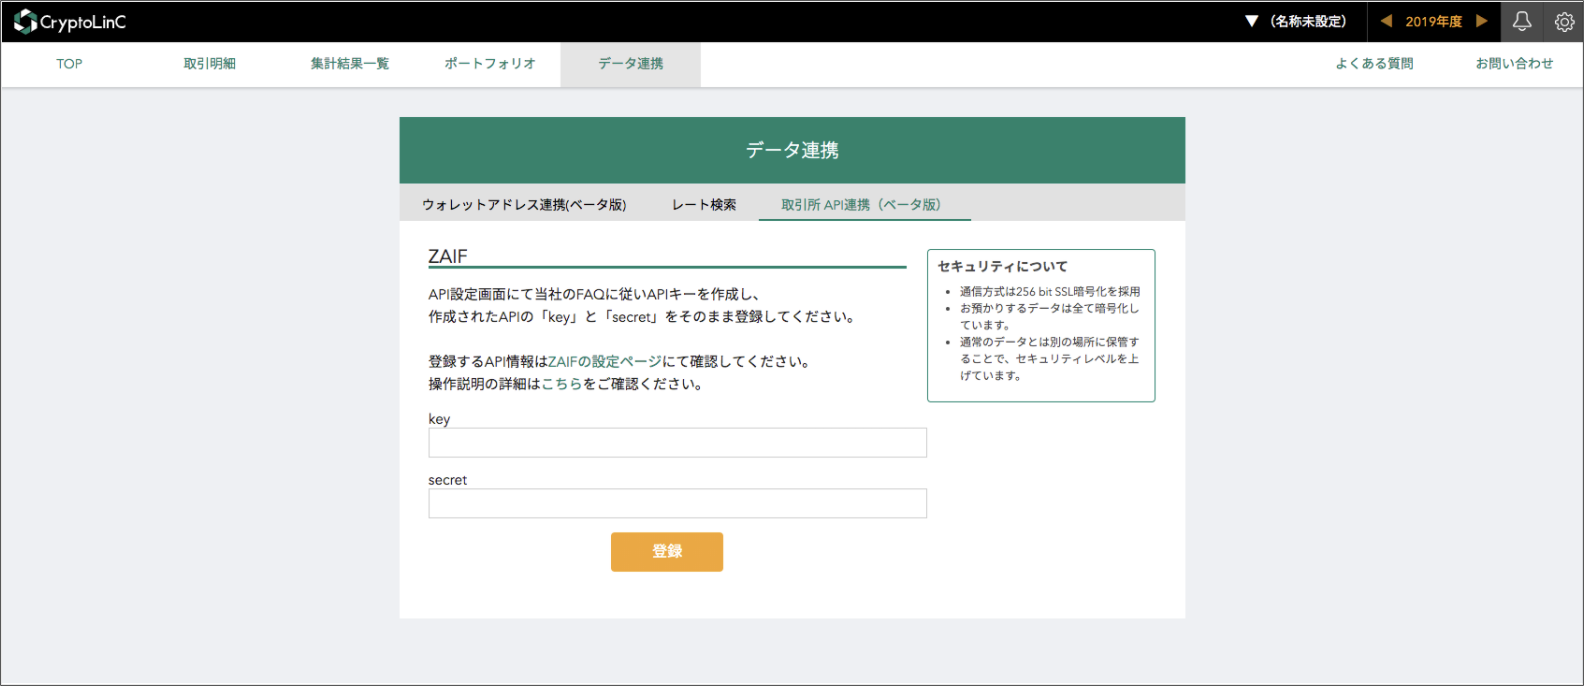Go to the next fiscal year
The height and width of the screenshot is (686, 1584).
click(1482, 21)
